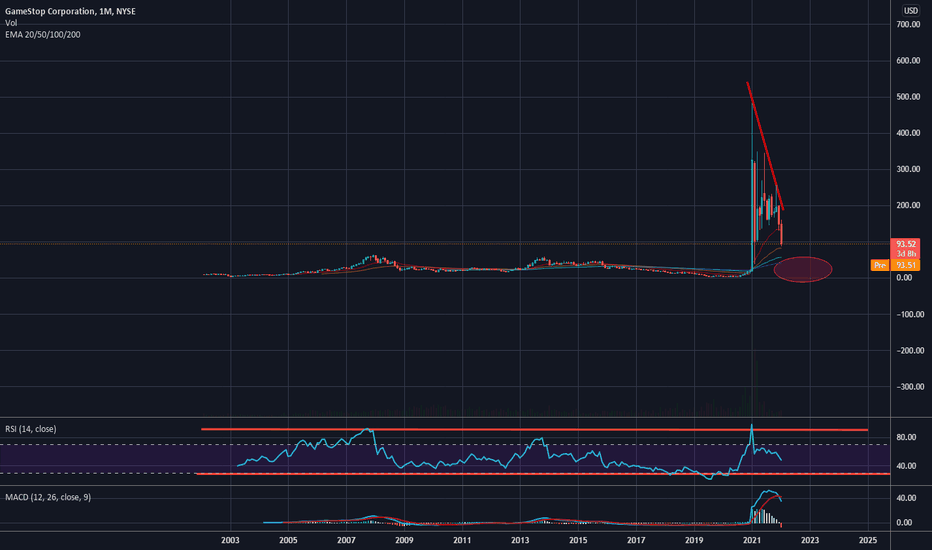Click the 2019 time axis label
The height and width of the screenshot is (550, 932).
[x=694, y=540]
